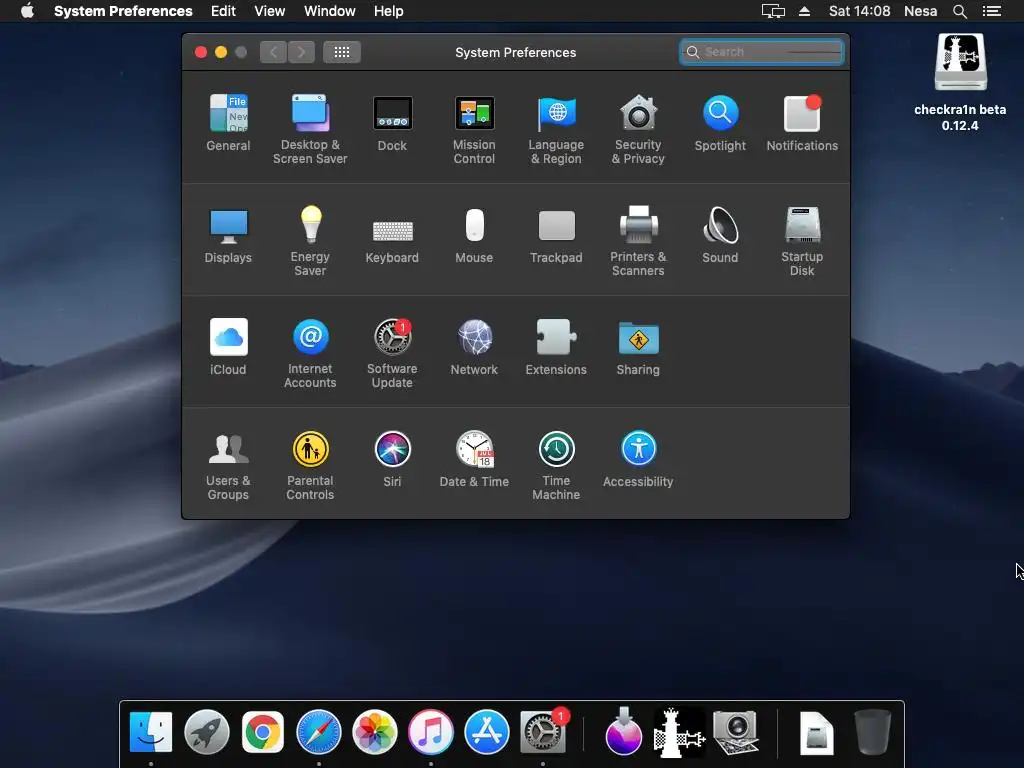The width and height of the screenshot is (1024, 768).
Task: Open Launchpad from the Dock
Action: 207,732
